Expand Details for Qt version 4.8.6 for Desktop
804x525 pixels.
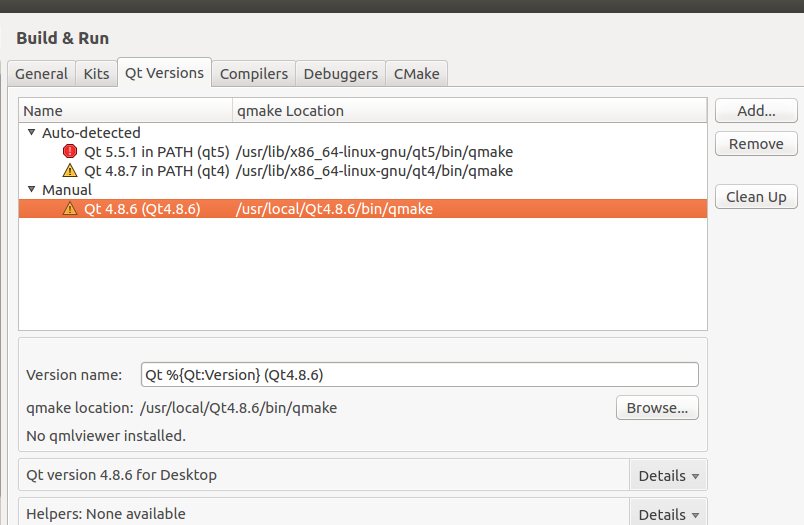(668, 476)
